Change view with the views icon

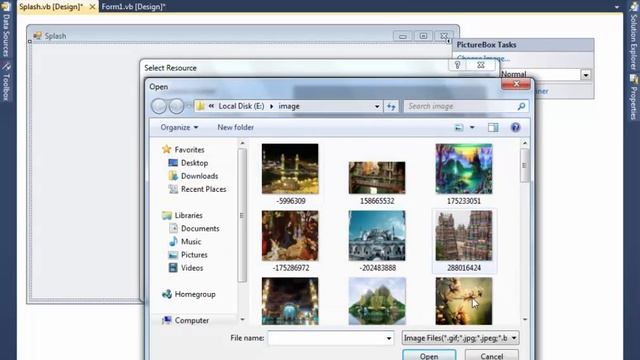tap(459, 128)
